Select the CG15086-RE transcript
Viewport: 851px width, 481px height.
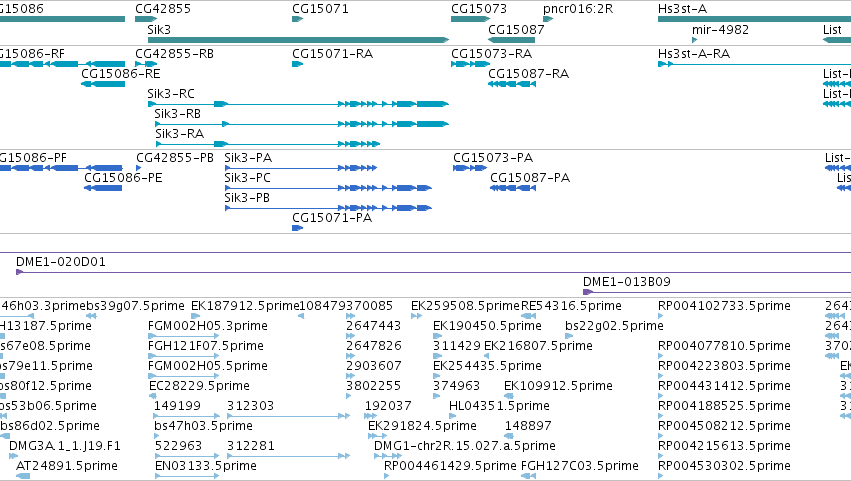pyautogui.click(x=103, y=84)
